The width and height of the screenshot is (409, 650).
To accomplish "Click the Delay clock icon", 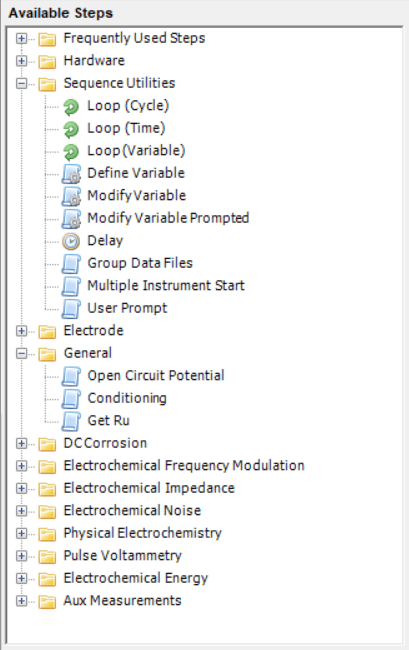I will click(x=71, y=241).
